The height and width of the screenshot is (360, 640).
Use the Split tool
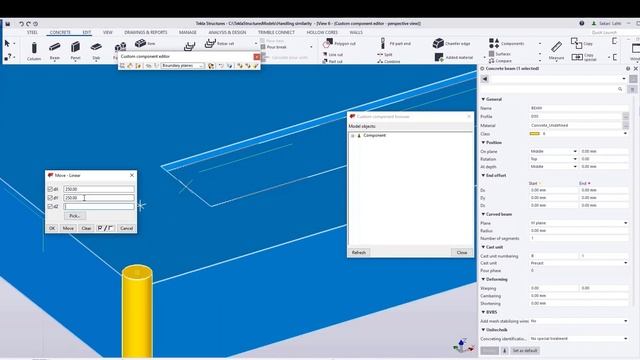tap(385, 54)
